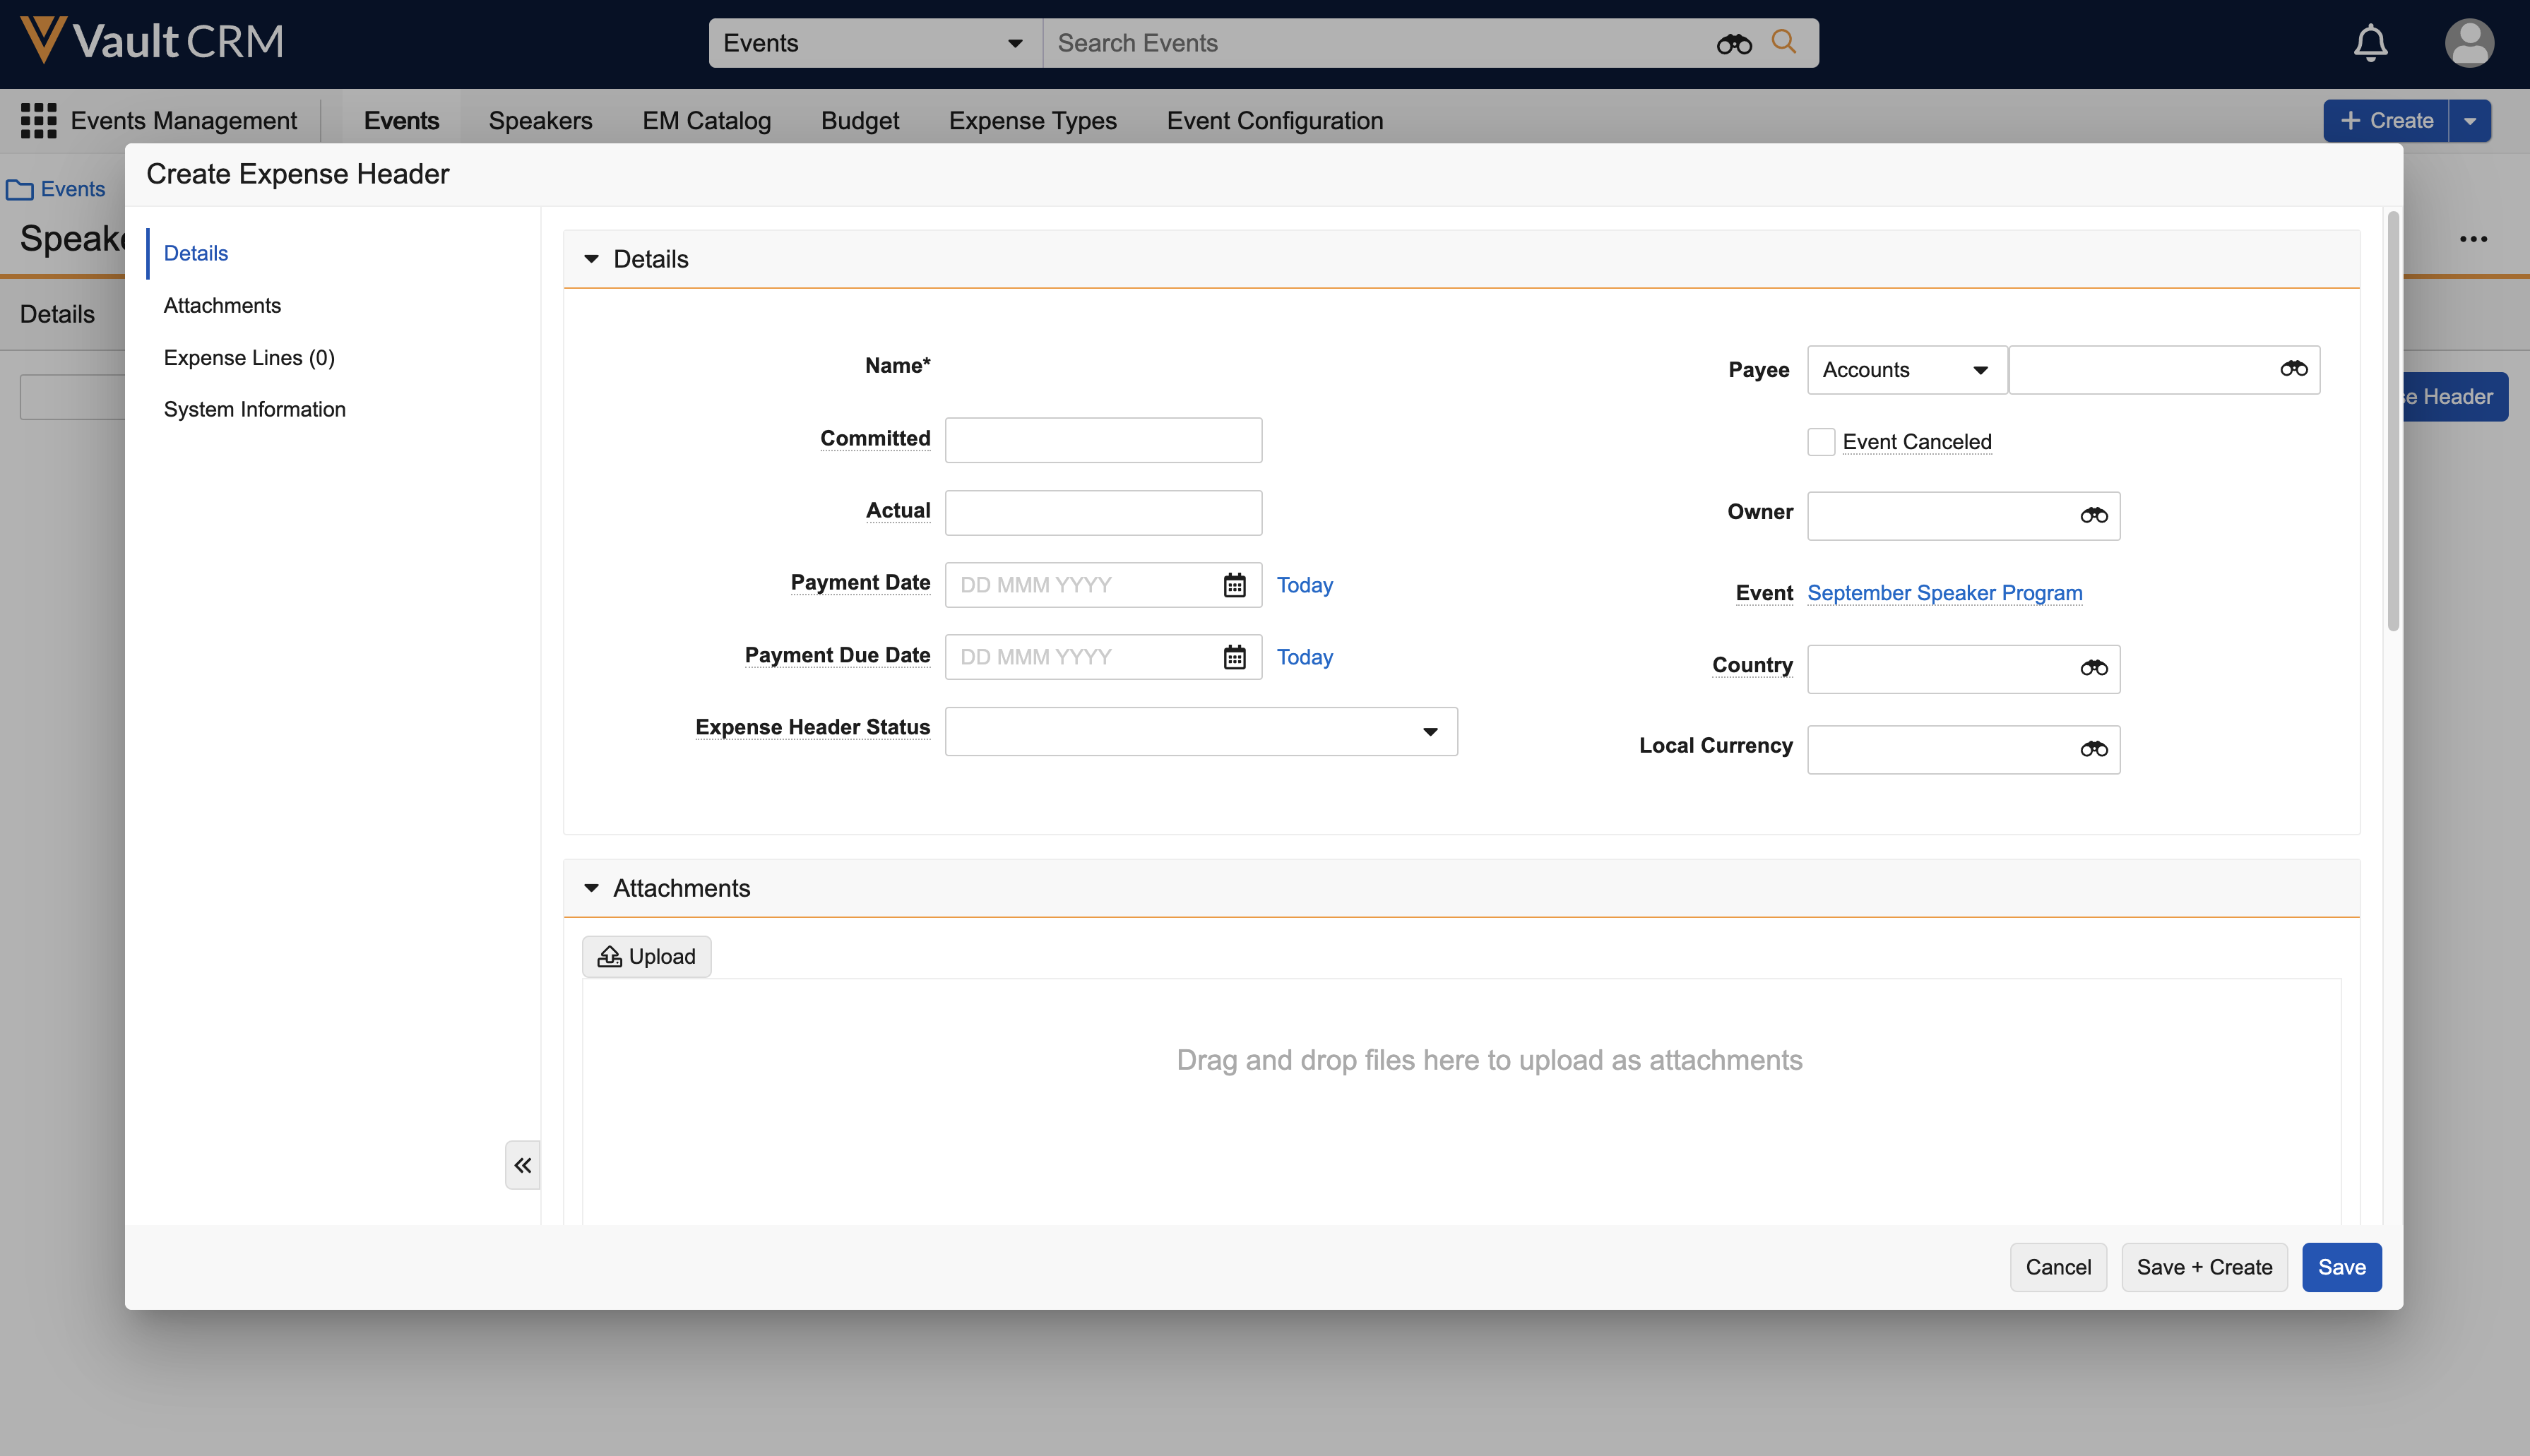Click the Committed amount input field
2530x1456 pixels.
(x=1102, y=440)
